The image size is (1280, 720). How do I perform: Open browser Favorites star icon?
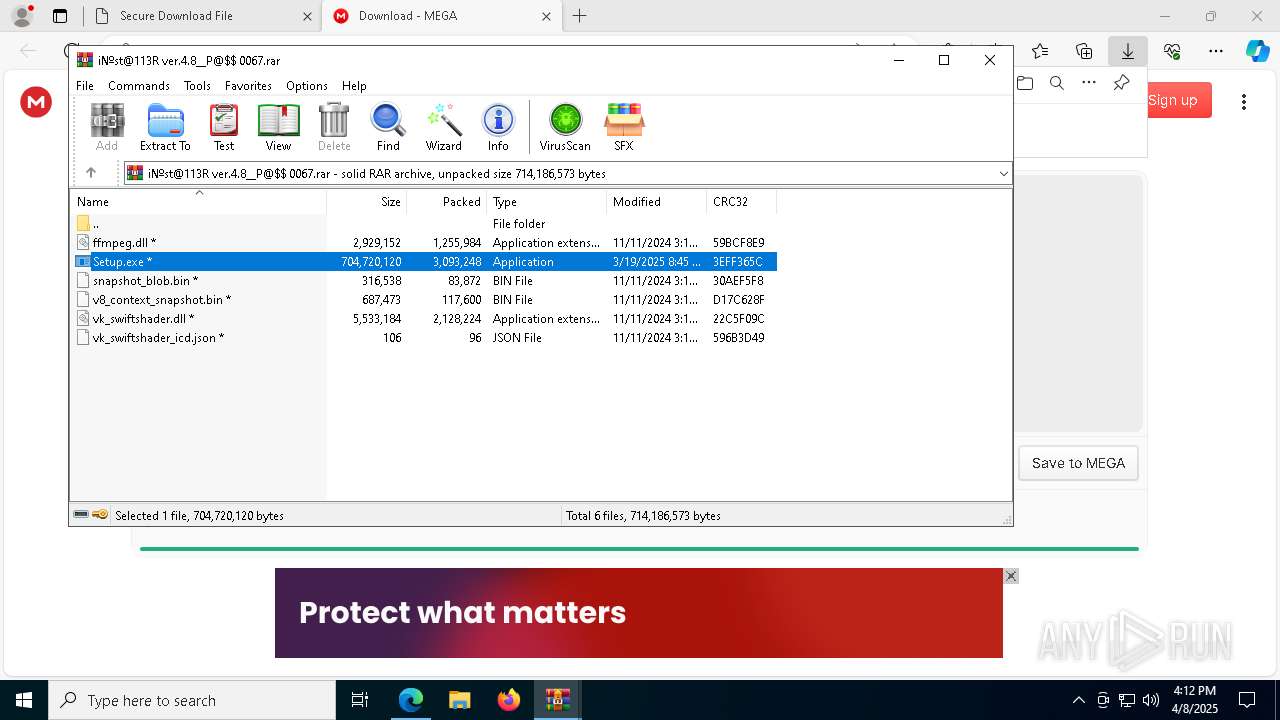(x=1040, y=51)
